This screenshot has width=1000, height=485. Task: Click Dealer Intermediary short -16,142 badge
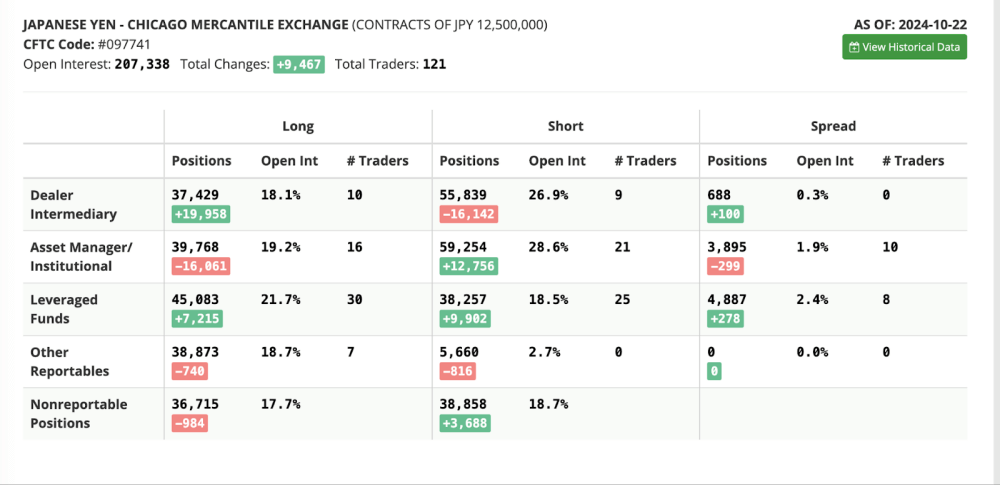[468, 214]
